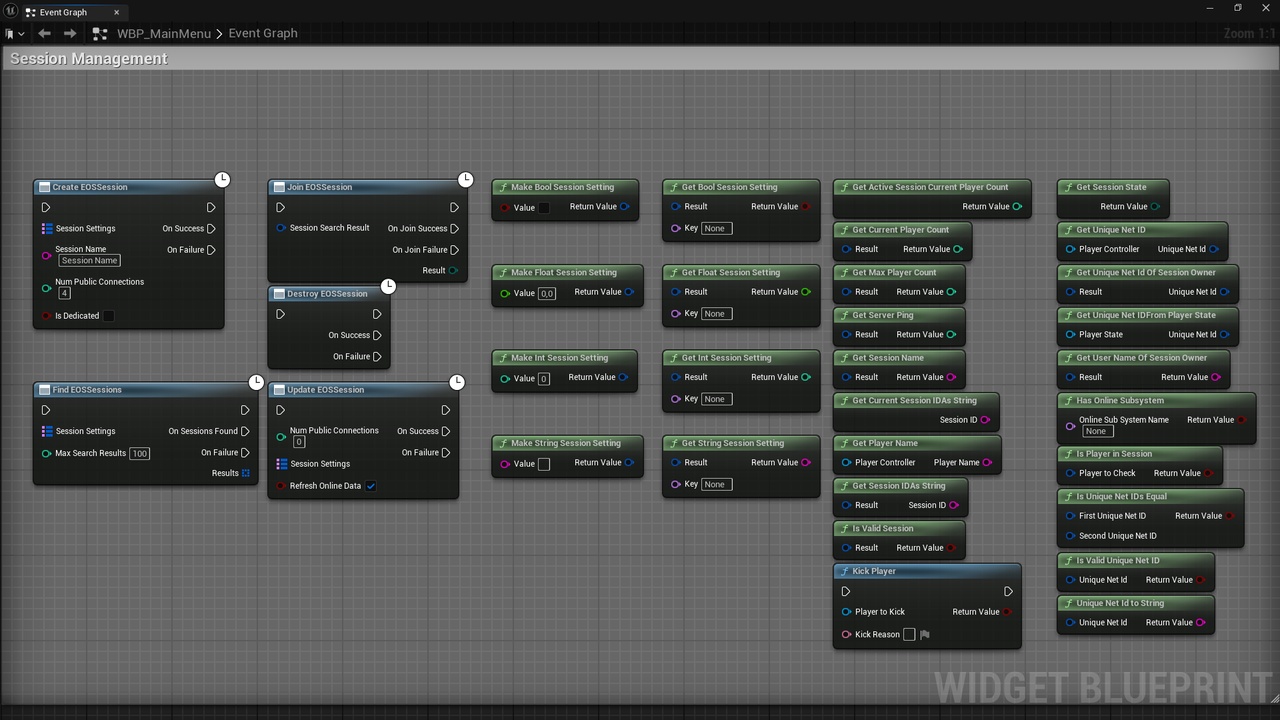Click WBP_MainMenu in the breadcrumb
1280x720 pixels.
pos(164,33)
